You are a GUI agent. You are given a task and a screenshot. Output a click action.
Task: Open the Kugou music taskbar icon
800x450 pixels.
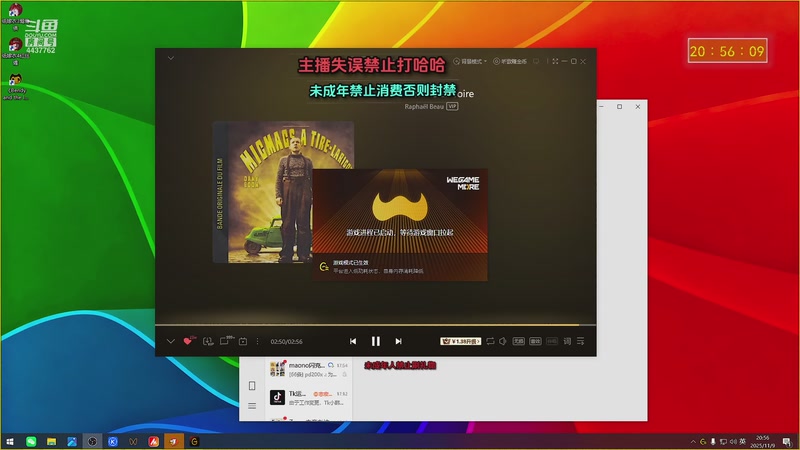(113, 441)
